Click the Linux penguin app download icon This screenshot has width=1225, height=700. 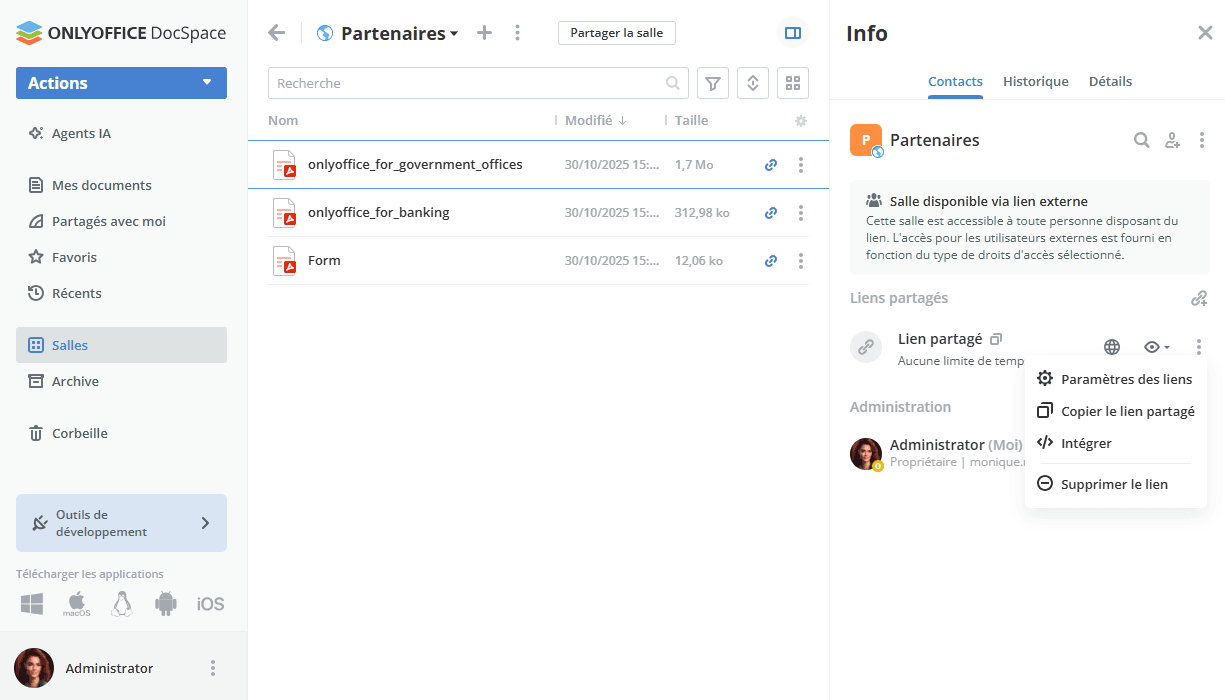tap(122, 604)
